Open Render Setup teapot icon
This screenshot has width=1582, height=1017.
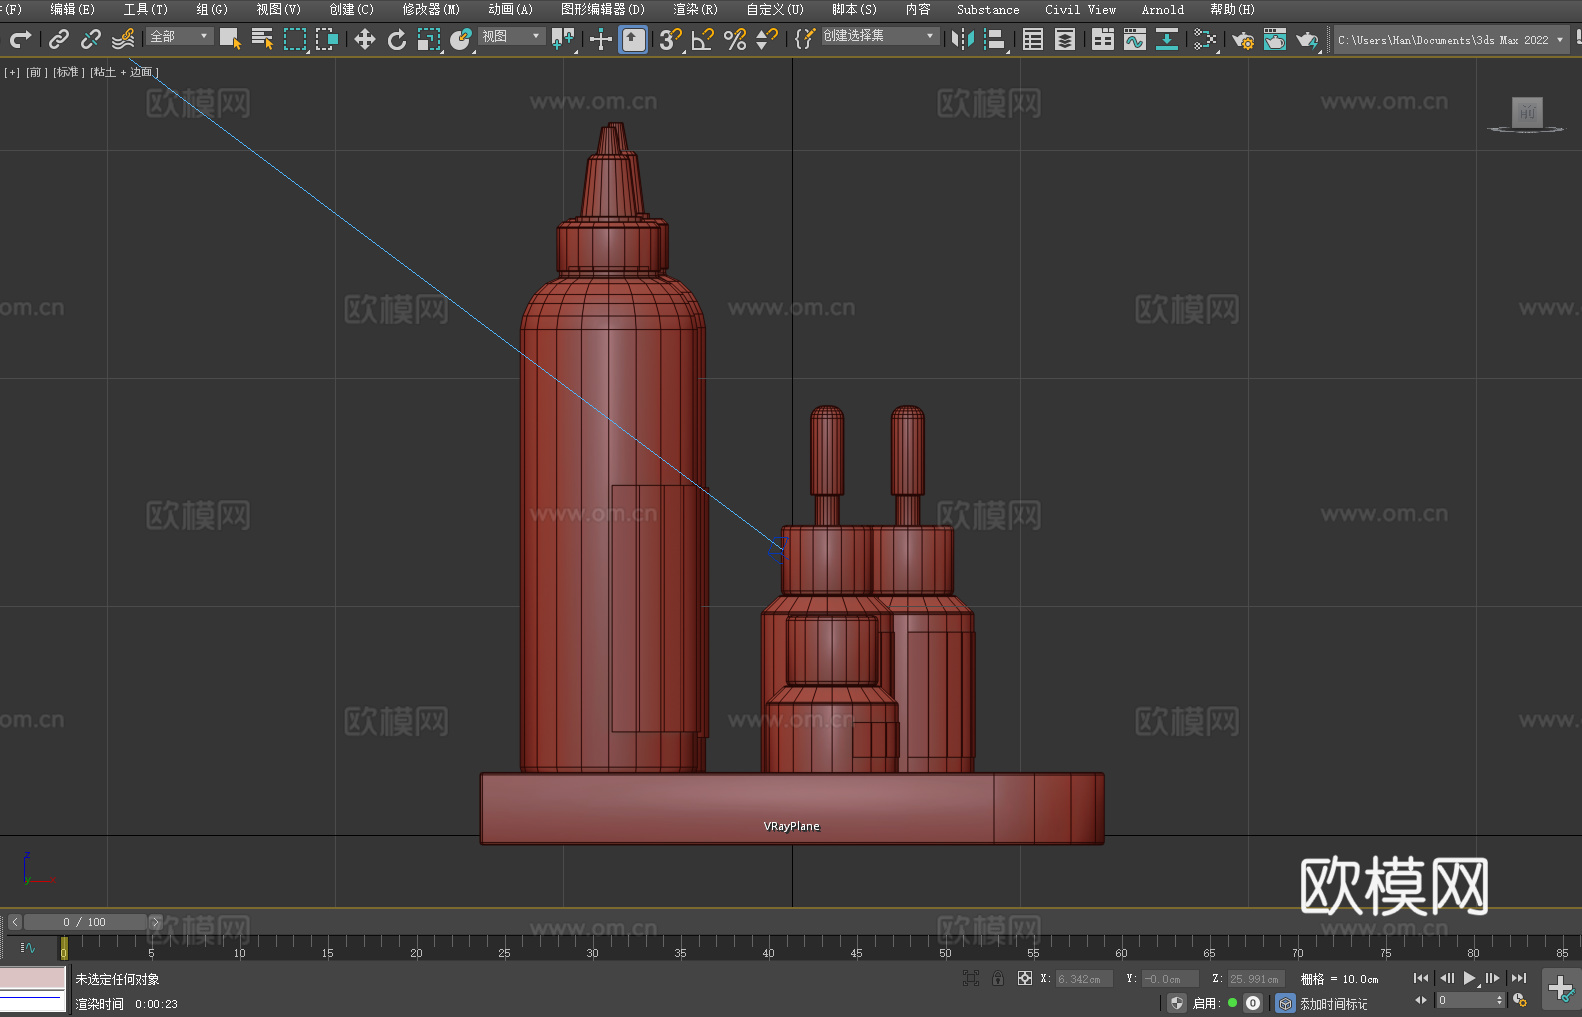pyautogui.click(x=1243, y=39)
